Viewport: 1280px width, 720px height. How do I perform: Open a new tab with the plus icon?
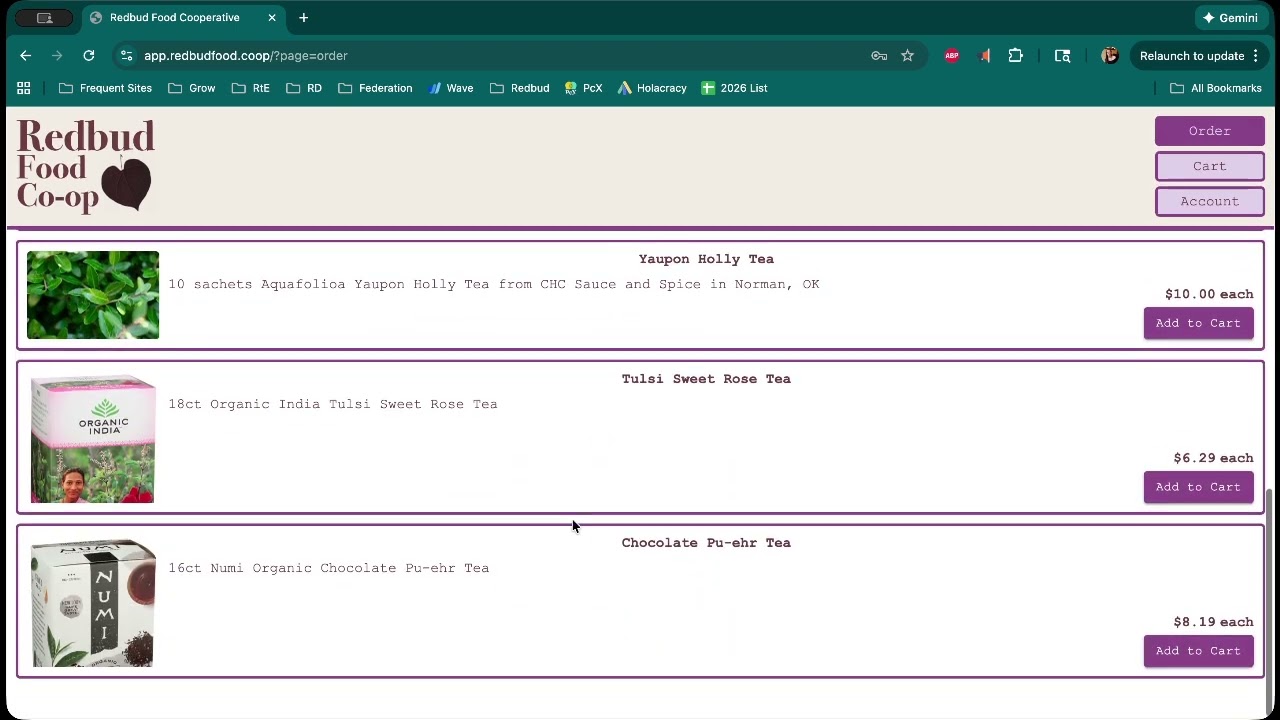(303, 17)
